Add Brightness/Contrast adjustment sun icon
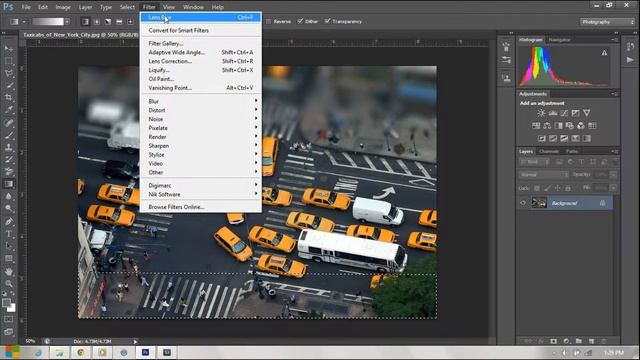Image resolution: width=640 pixels, height=360 pixels. 541,113
